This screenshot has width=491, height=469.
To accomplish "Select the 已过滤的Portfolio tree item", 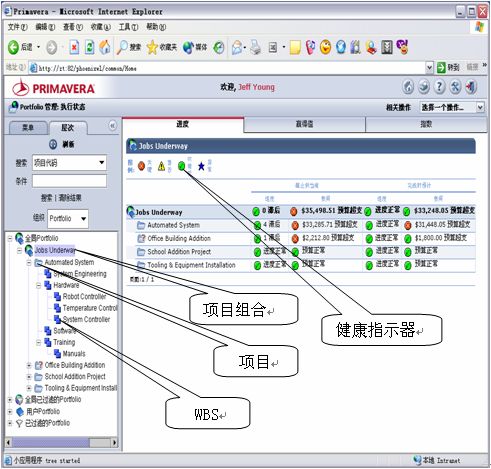I will [x=47, y=423].
